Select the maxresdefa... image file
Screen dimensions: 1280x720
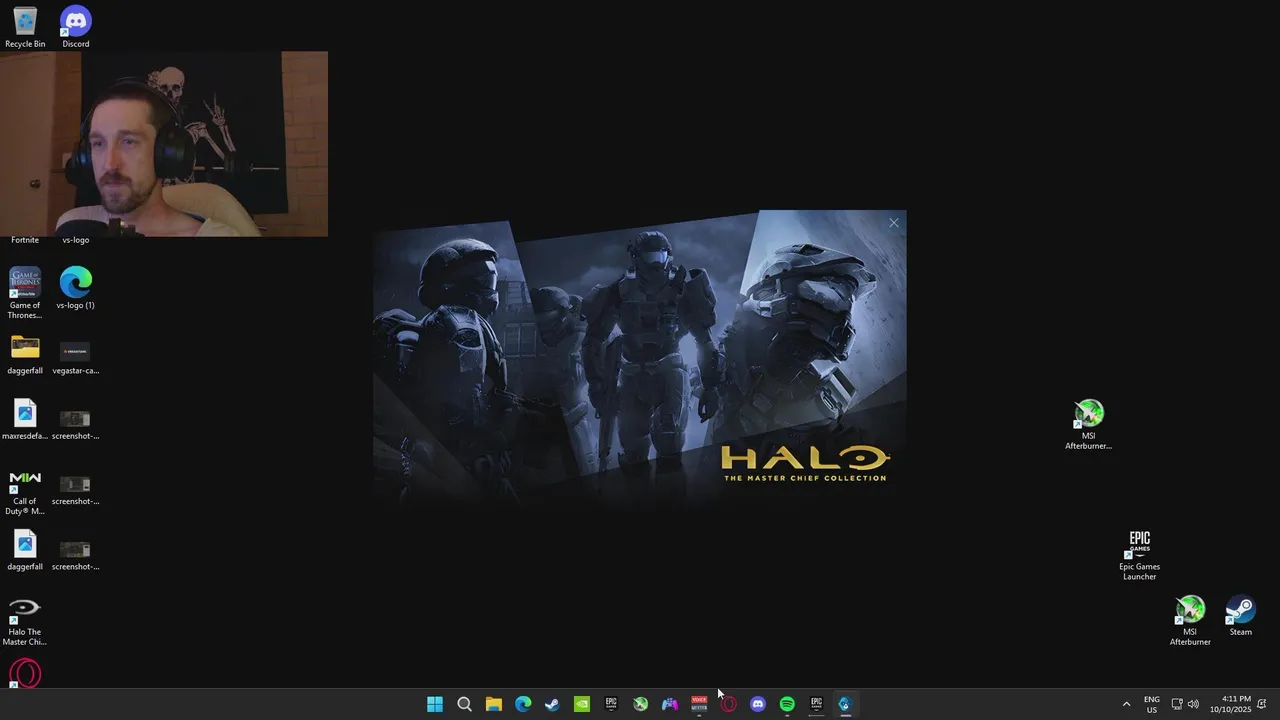(25, 420)
